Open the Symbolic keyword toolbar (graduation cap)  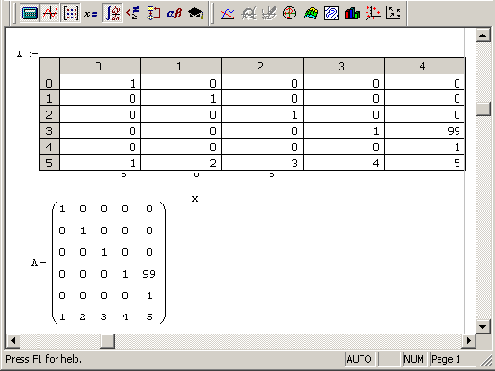195,13
